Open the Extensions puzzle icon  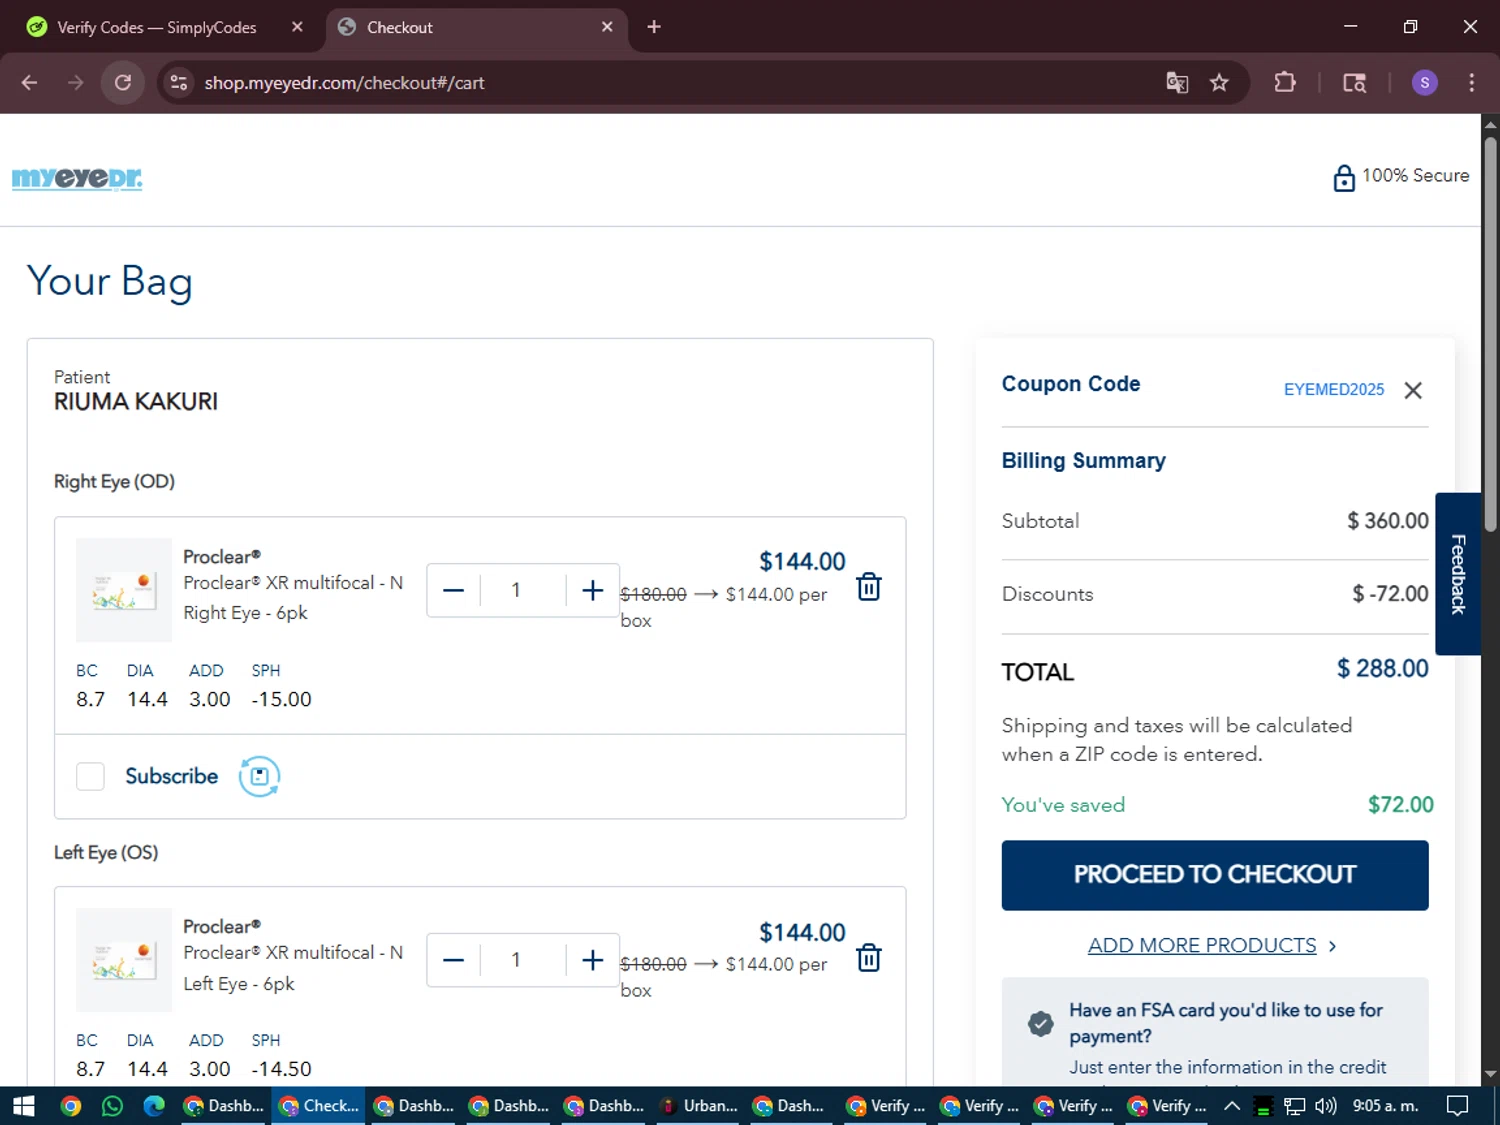pyautogui.click(x=1285, y=83)
